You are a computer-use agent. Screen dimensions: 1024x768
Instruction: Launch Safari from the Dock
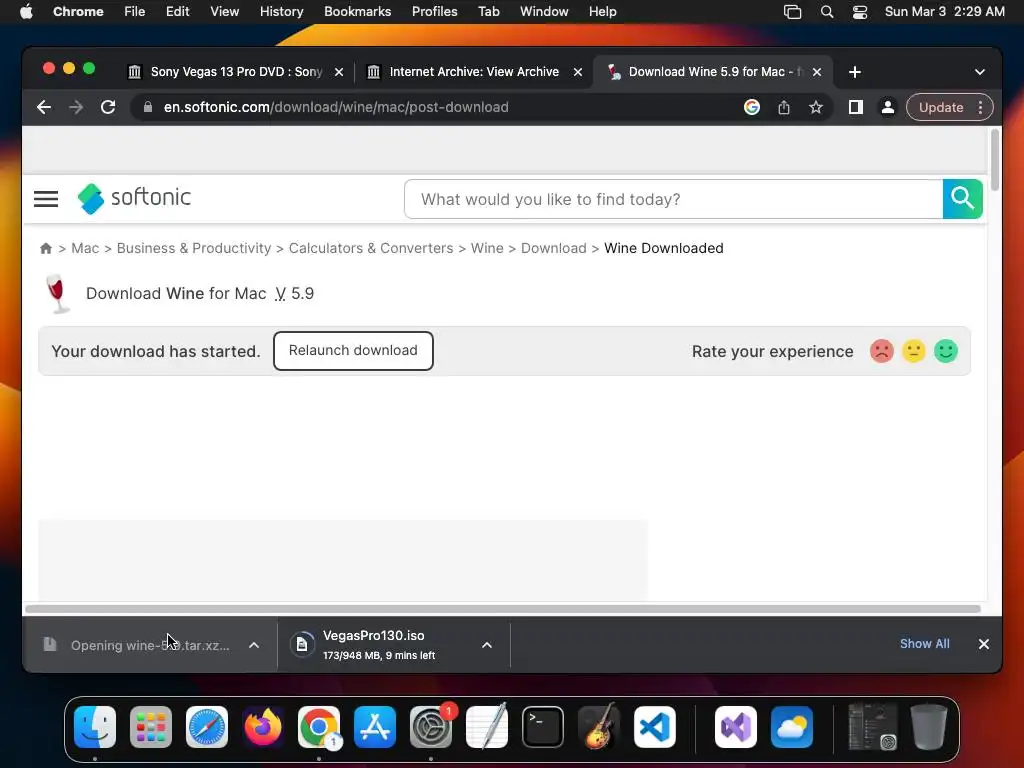[x=207, y=727]
